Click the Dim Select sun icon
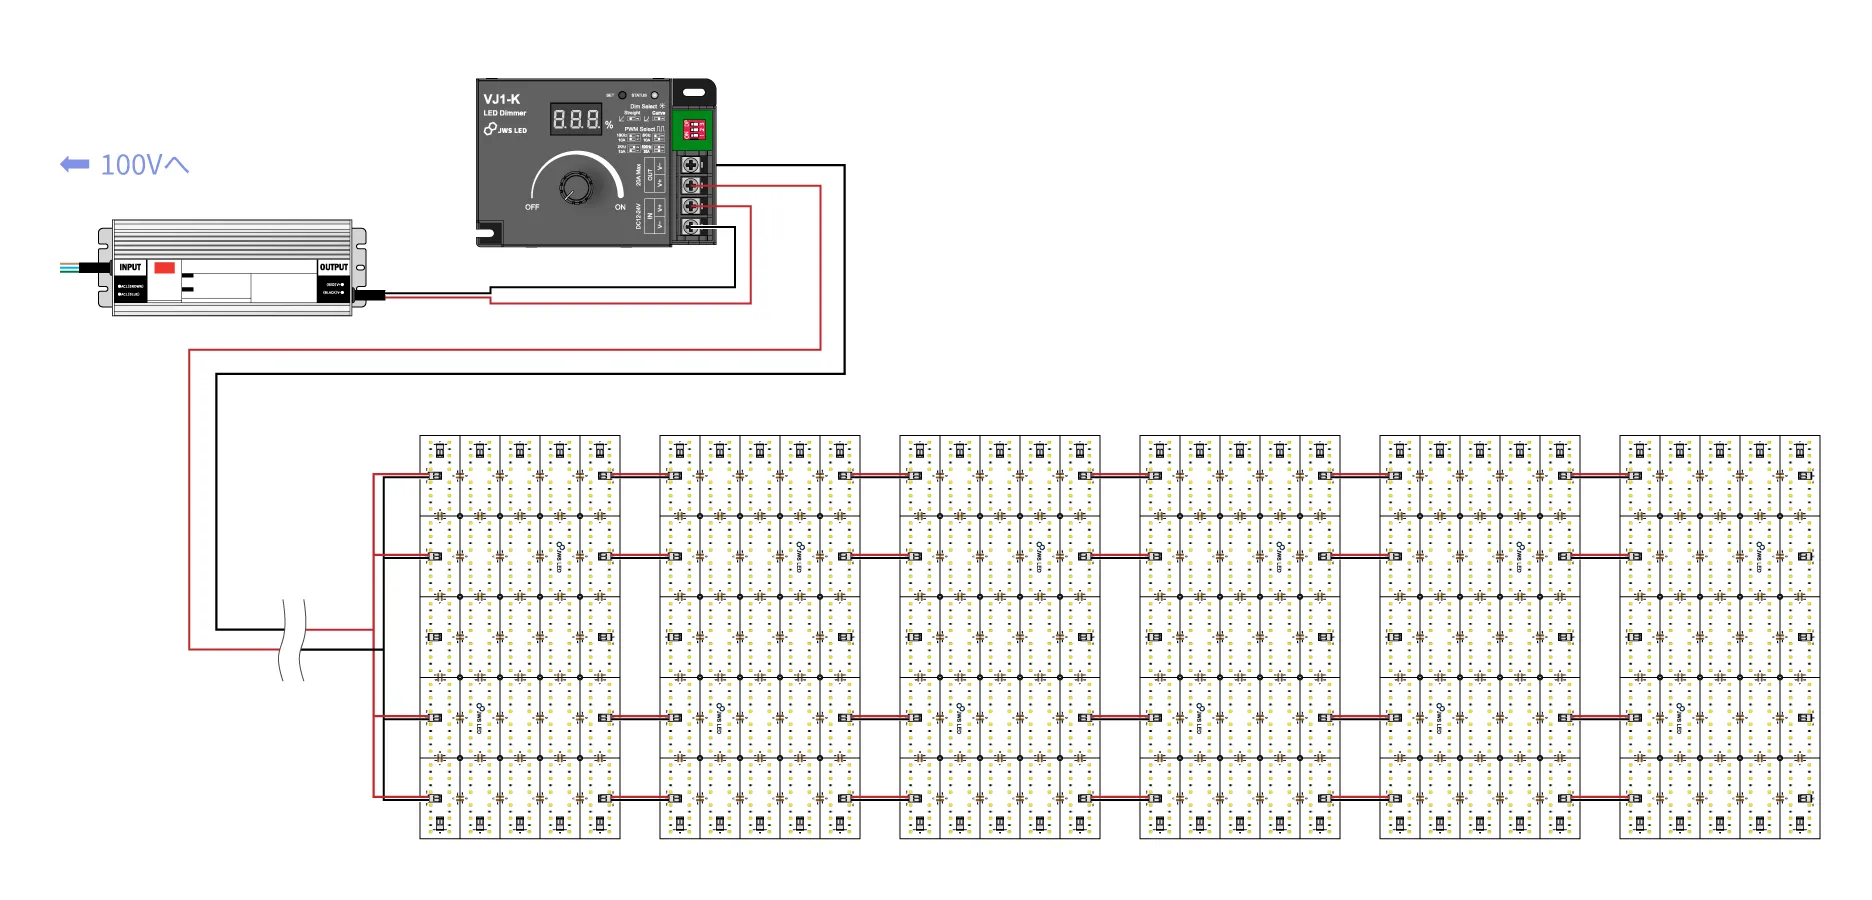This screenshot has height=900, width=1872. click(661, 107)
